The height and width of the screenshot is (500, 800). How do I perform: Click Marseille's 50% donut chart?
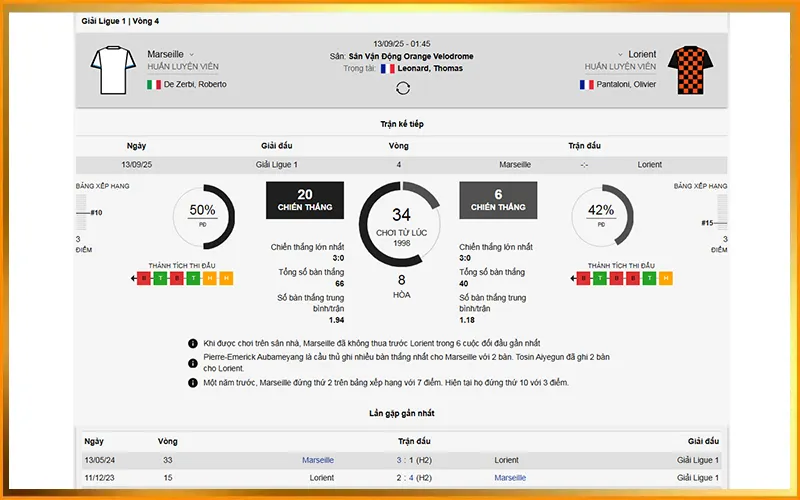[x=203, y=214]
